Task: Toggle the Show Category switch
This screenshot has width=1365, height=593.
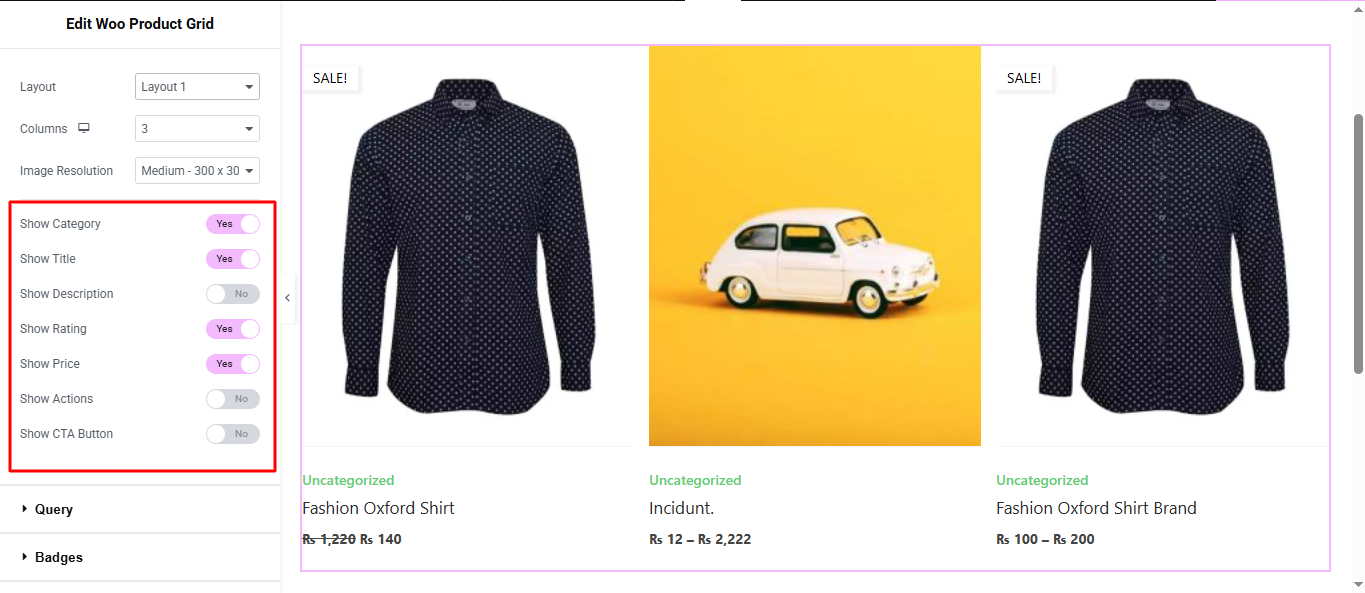Action: coord(232,224)
